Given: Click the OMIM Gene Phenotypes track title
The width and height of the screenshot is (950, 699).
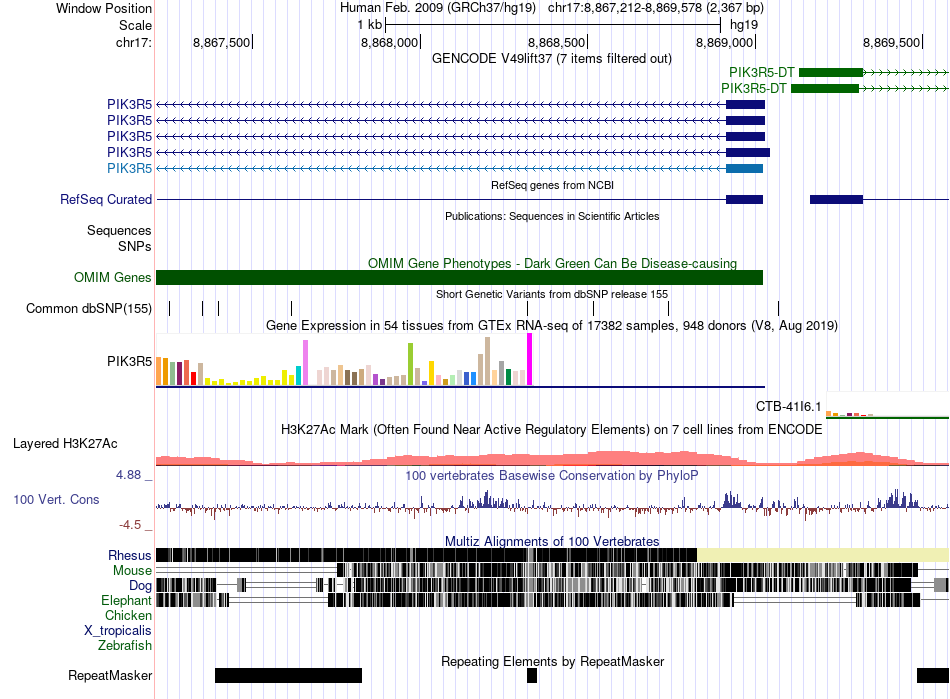Looking at the screenshot, I should tap(552, 263).
